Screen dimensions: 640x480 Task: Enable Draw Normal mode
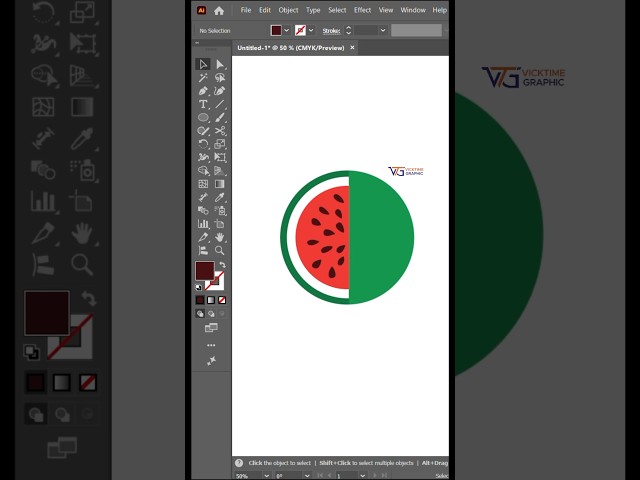click(200, 313)
